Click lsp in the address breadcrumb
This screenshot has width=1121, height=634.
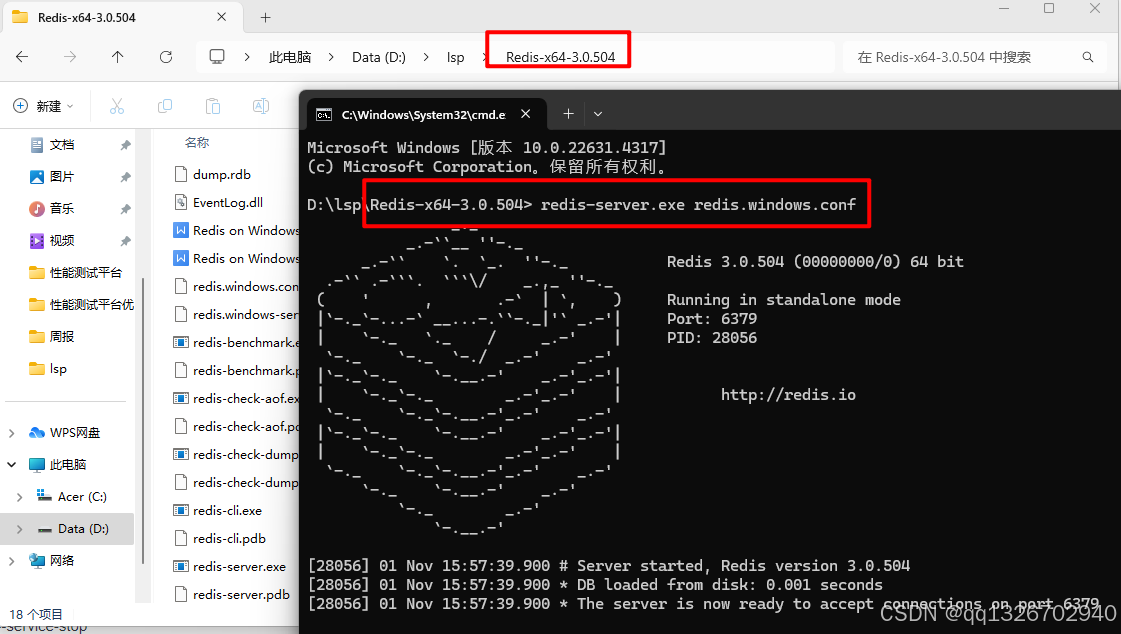pyautogui.click(x=455, y=57)
